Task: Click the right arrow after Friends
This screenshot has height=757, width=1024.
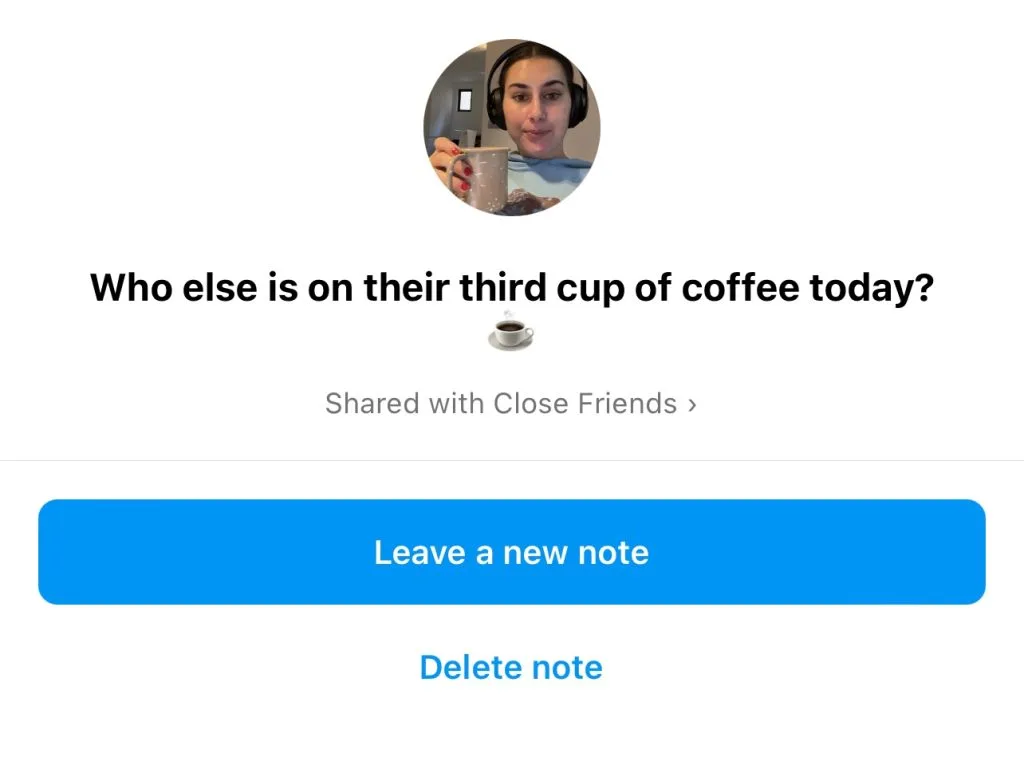Action: [x=692, y=405]
